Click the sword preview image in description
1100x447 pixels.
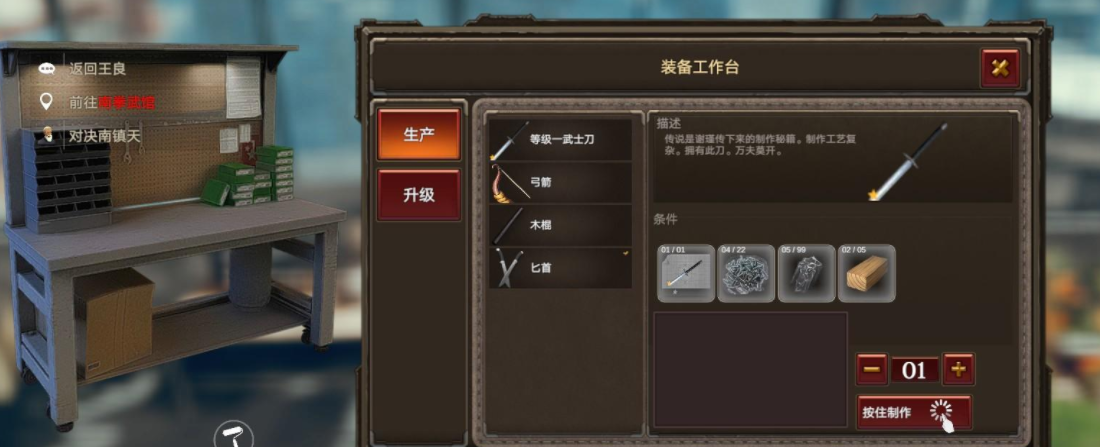pos(907,163)
